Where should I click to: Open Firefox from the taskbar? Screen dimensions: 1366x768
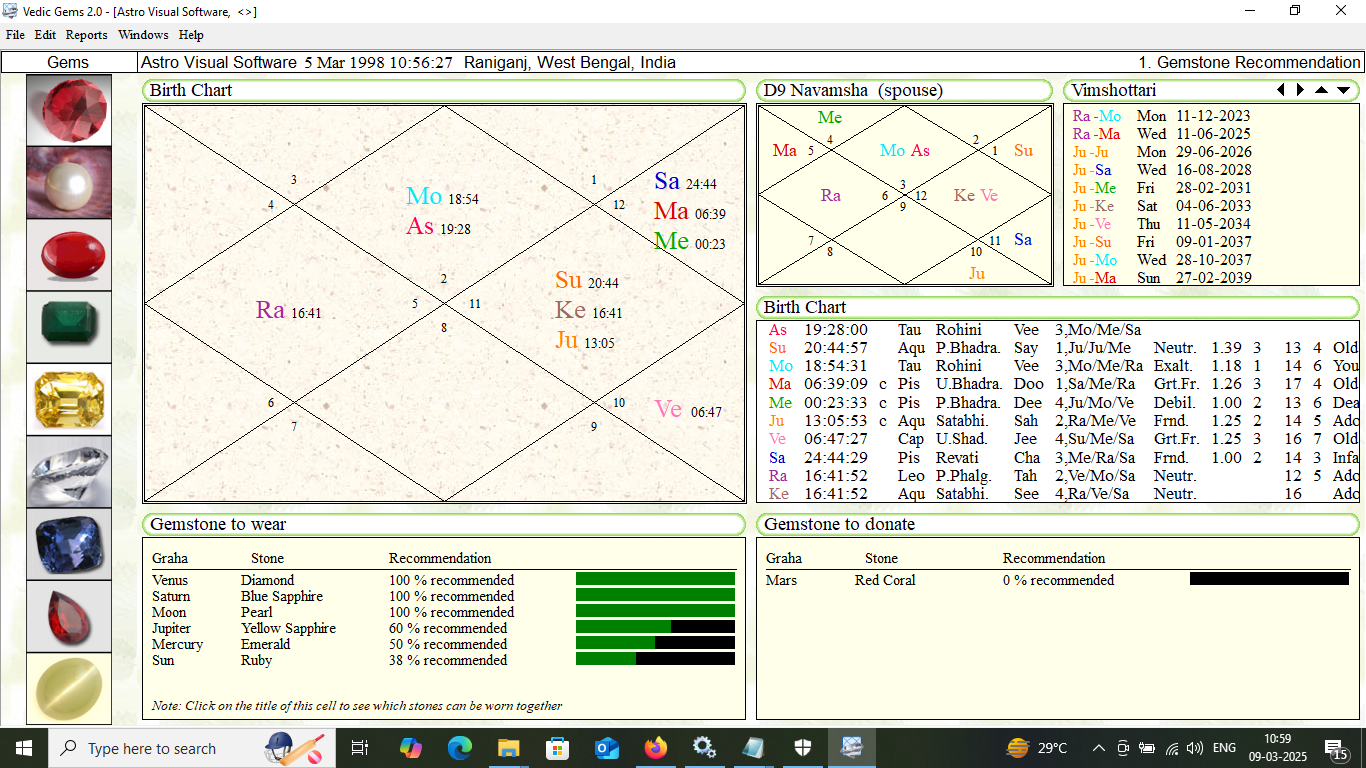[656, 748]
